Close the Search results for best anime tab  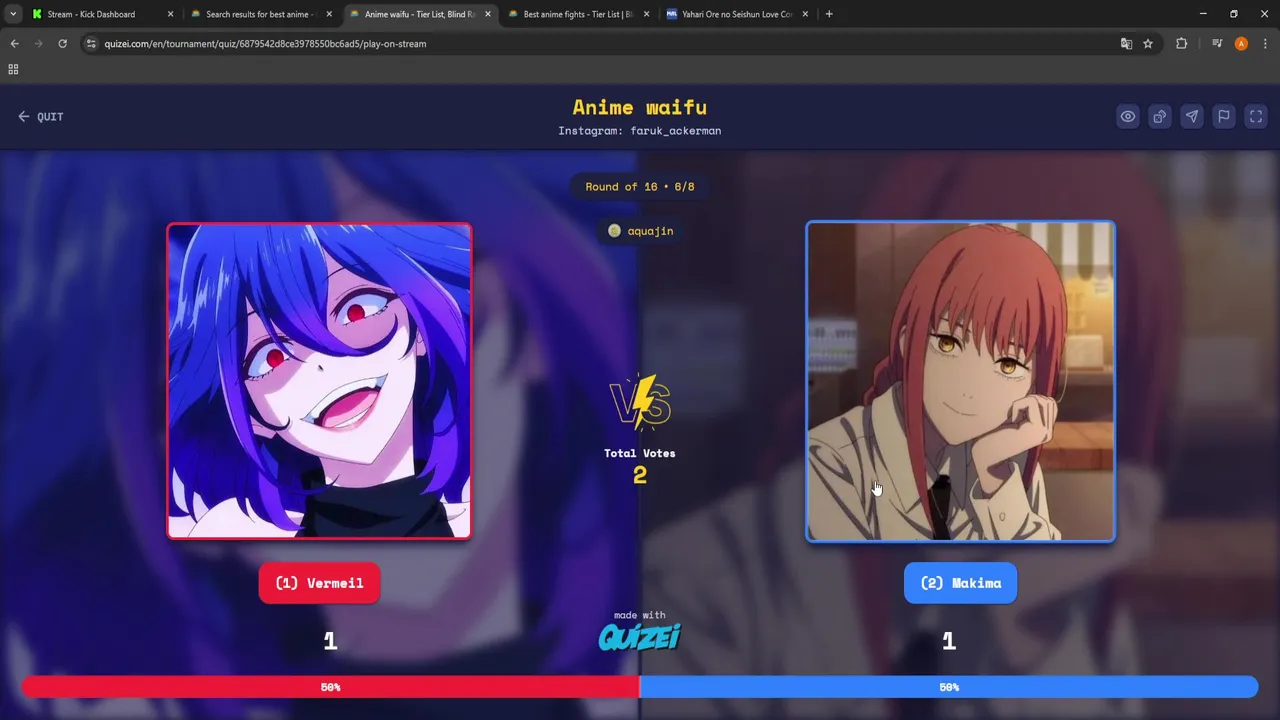point(329,14)
